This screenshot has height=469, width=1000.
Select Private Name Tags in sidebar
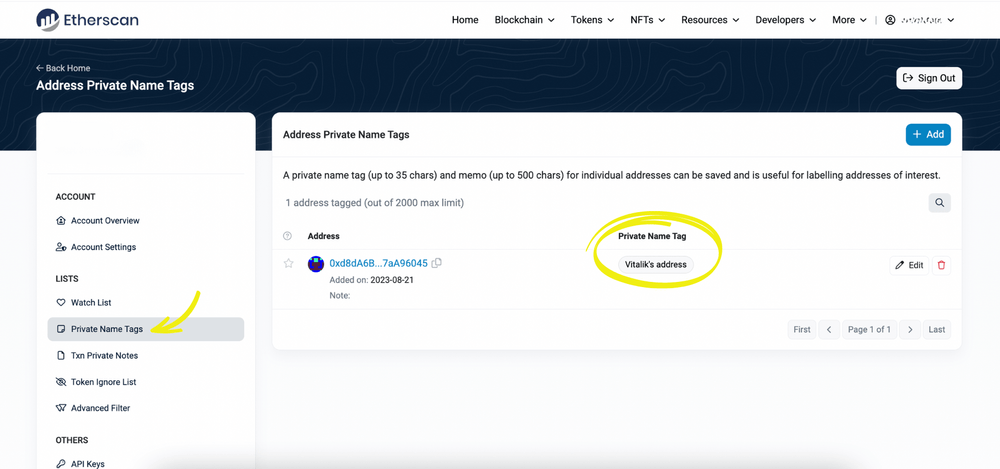(x=145, y=329)
